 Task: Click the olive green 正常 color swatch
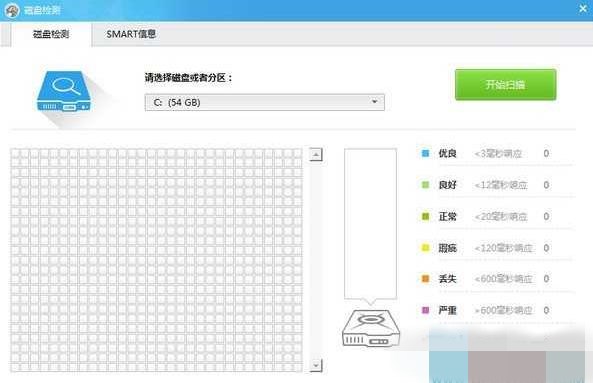point(425,216)
